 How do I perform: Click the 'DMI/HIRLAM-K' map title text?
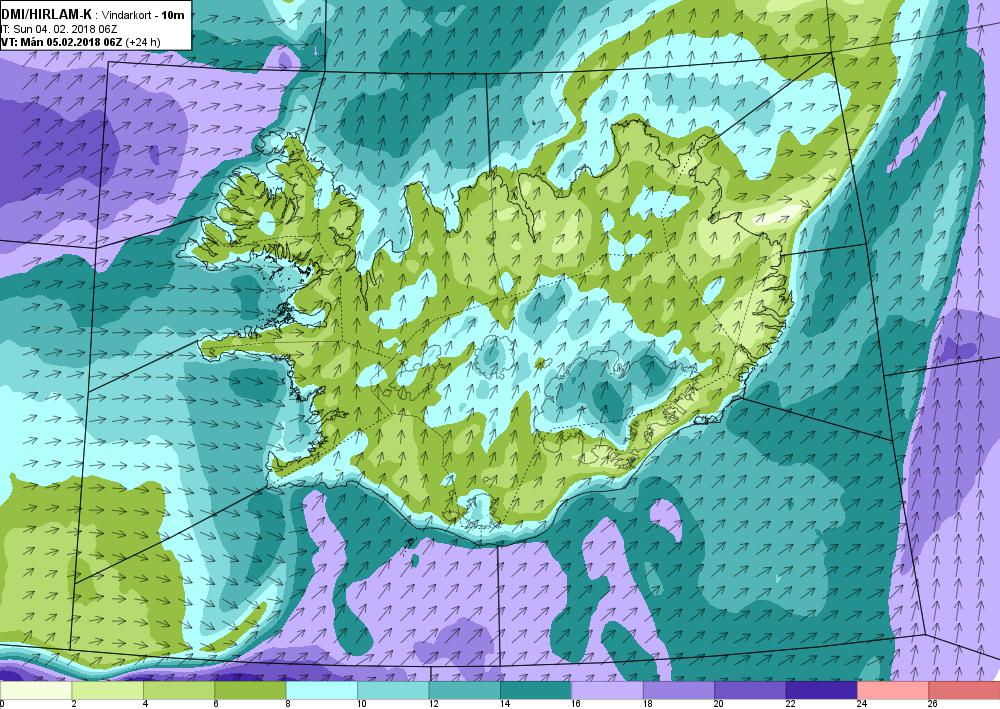point(47,15)
